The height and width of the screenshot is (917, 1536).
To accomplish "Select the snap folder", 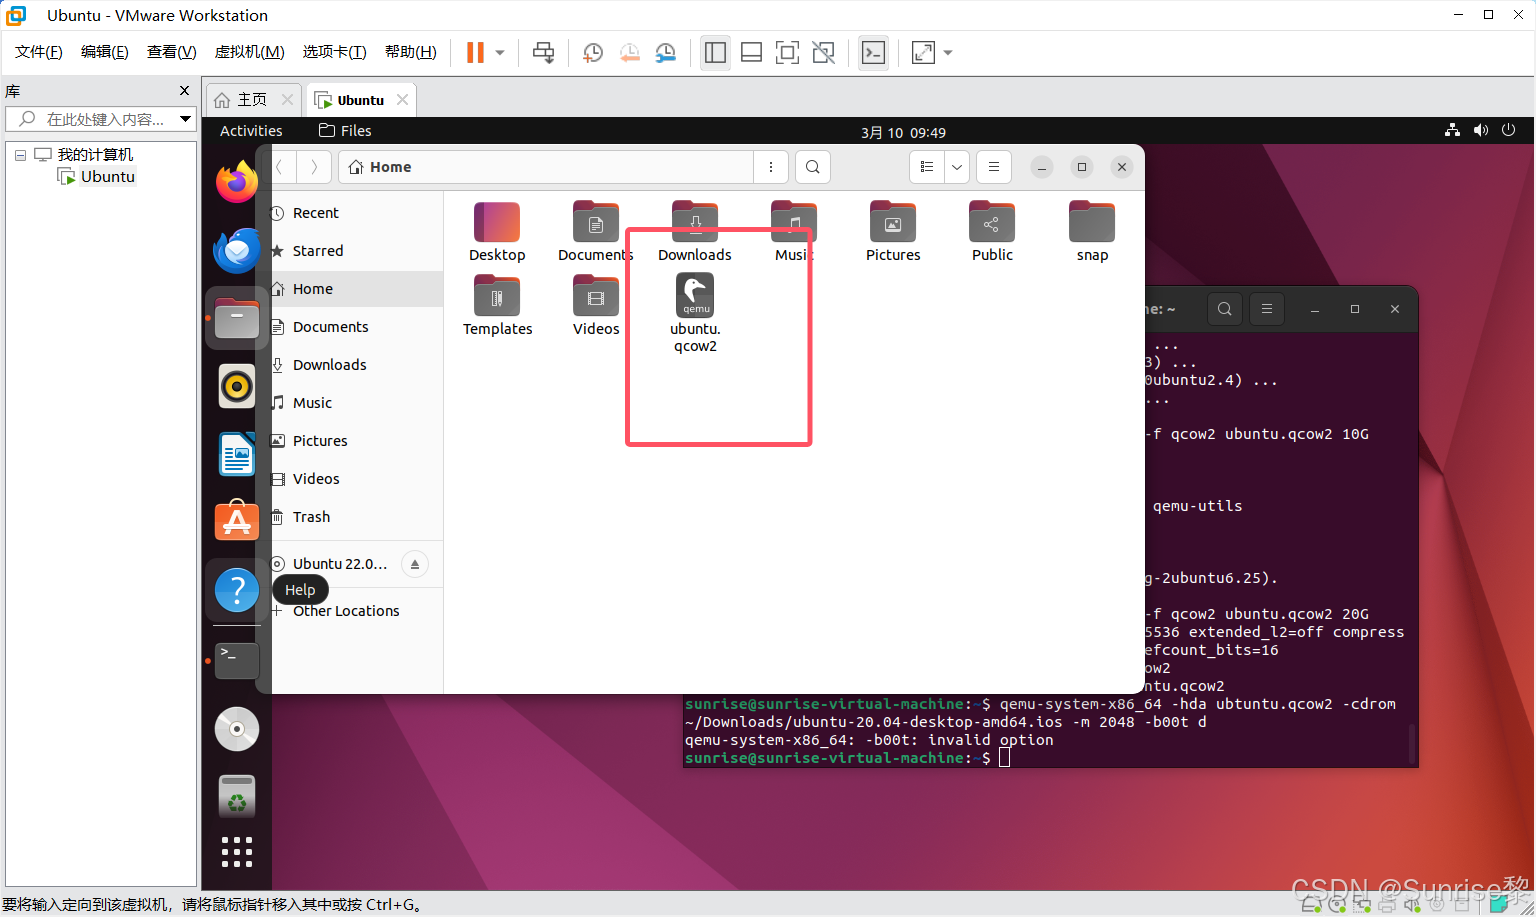I will (x=1092, y=232).
